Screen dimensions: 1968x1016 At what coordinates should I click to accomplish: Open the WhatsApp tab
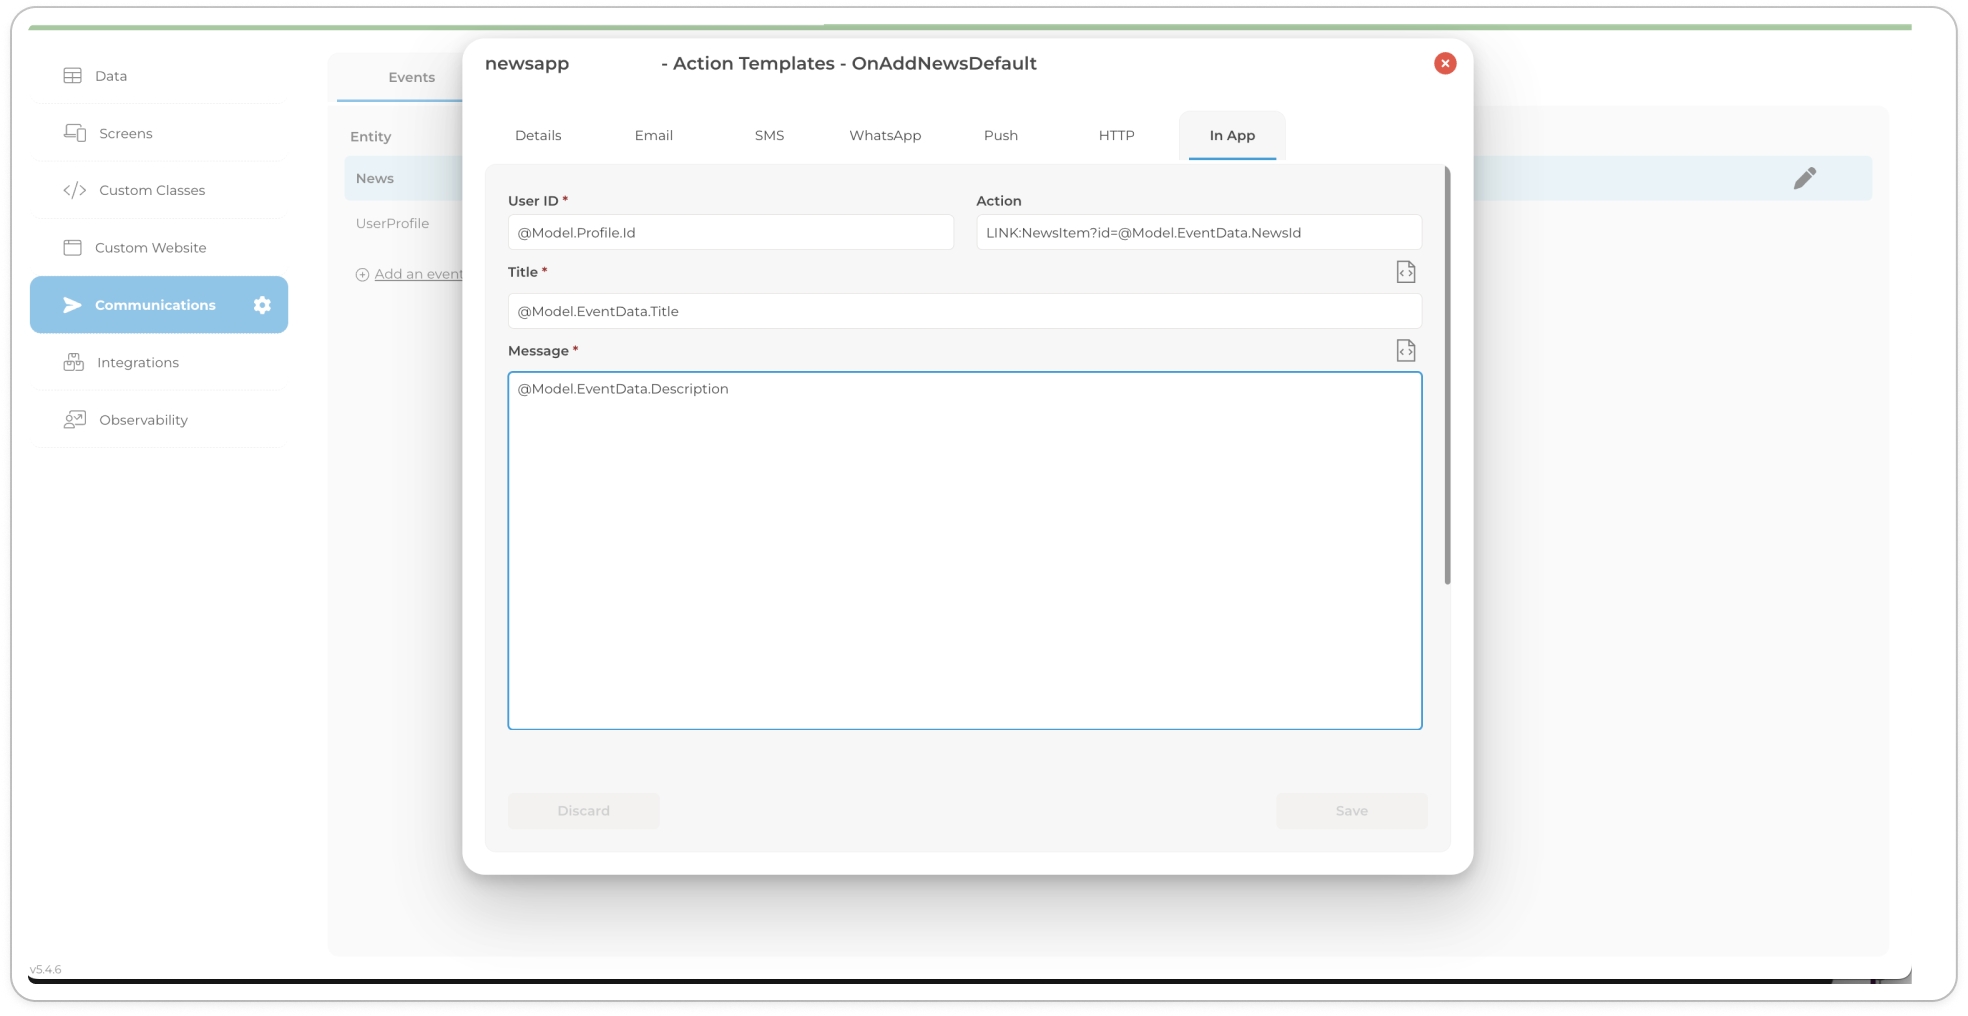[x=885, y=136]
